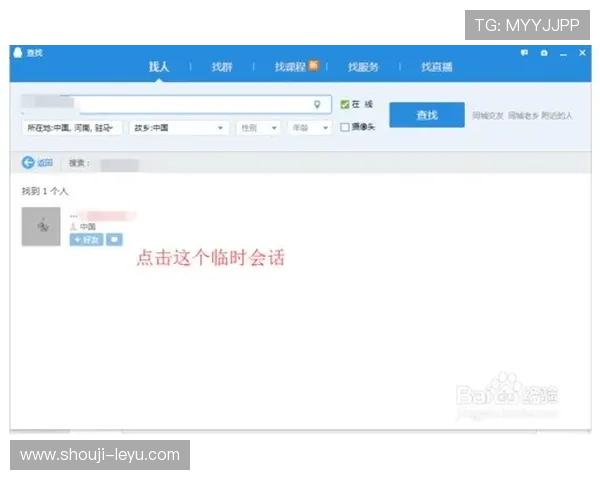Click the +好友 add friend button
Viewport: 600px width, 480px height.
point(86,240)
